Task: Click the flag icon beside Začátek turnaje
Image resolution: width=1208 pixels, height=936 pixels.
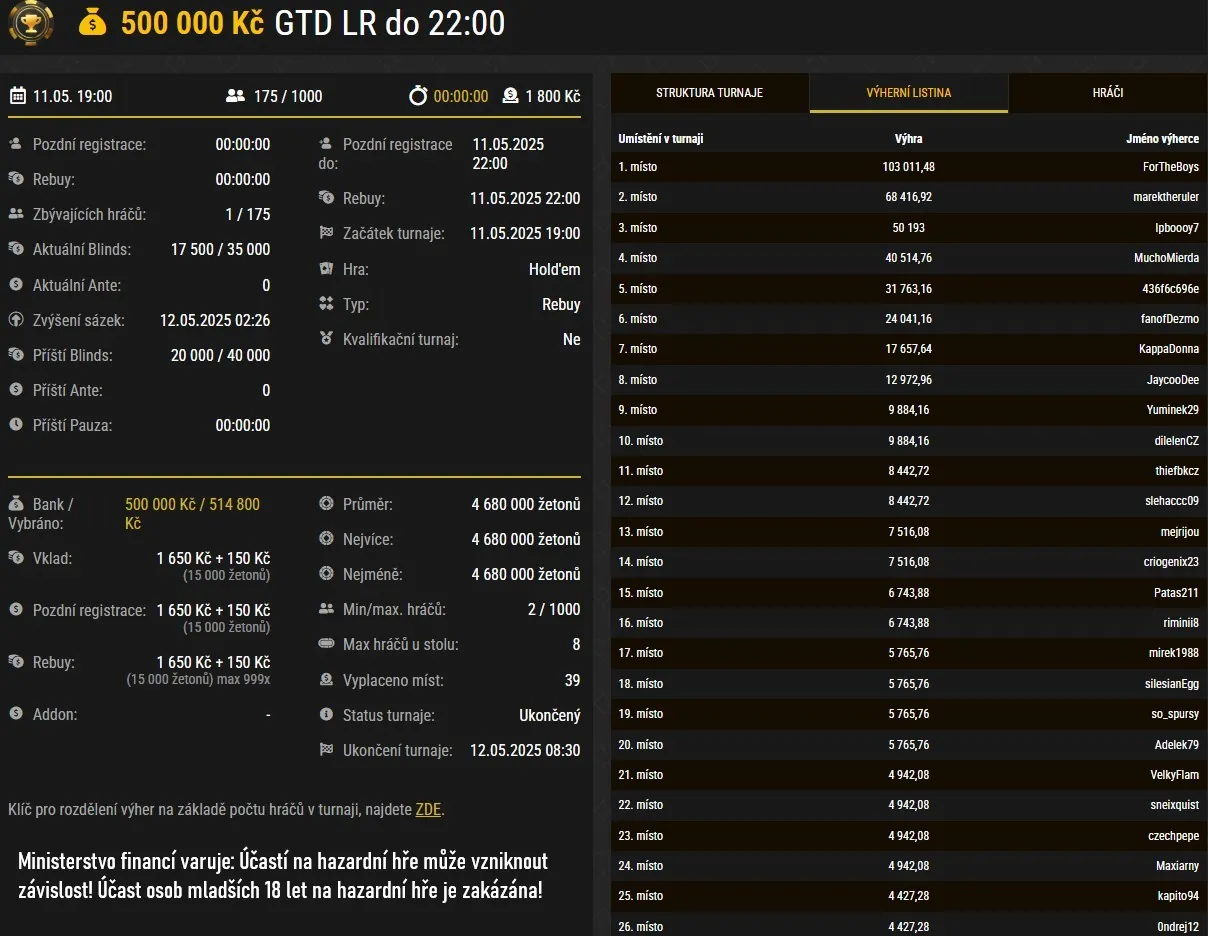Action: point(324,233)
